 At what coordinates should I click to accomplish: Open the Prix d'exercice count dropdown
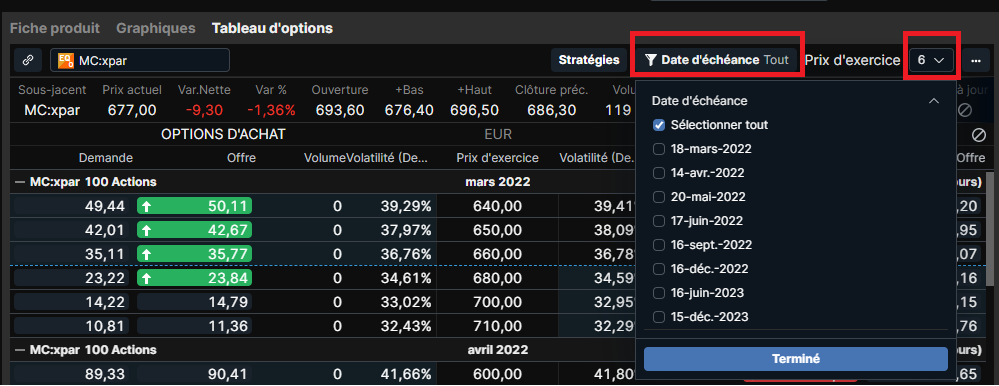tap(931, 60)
